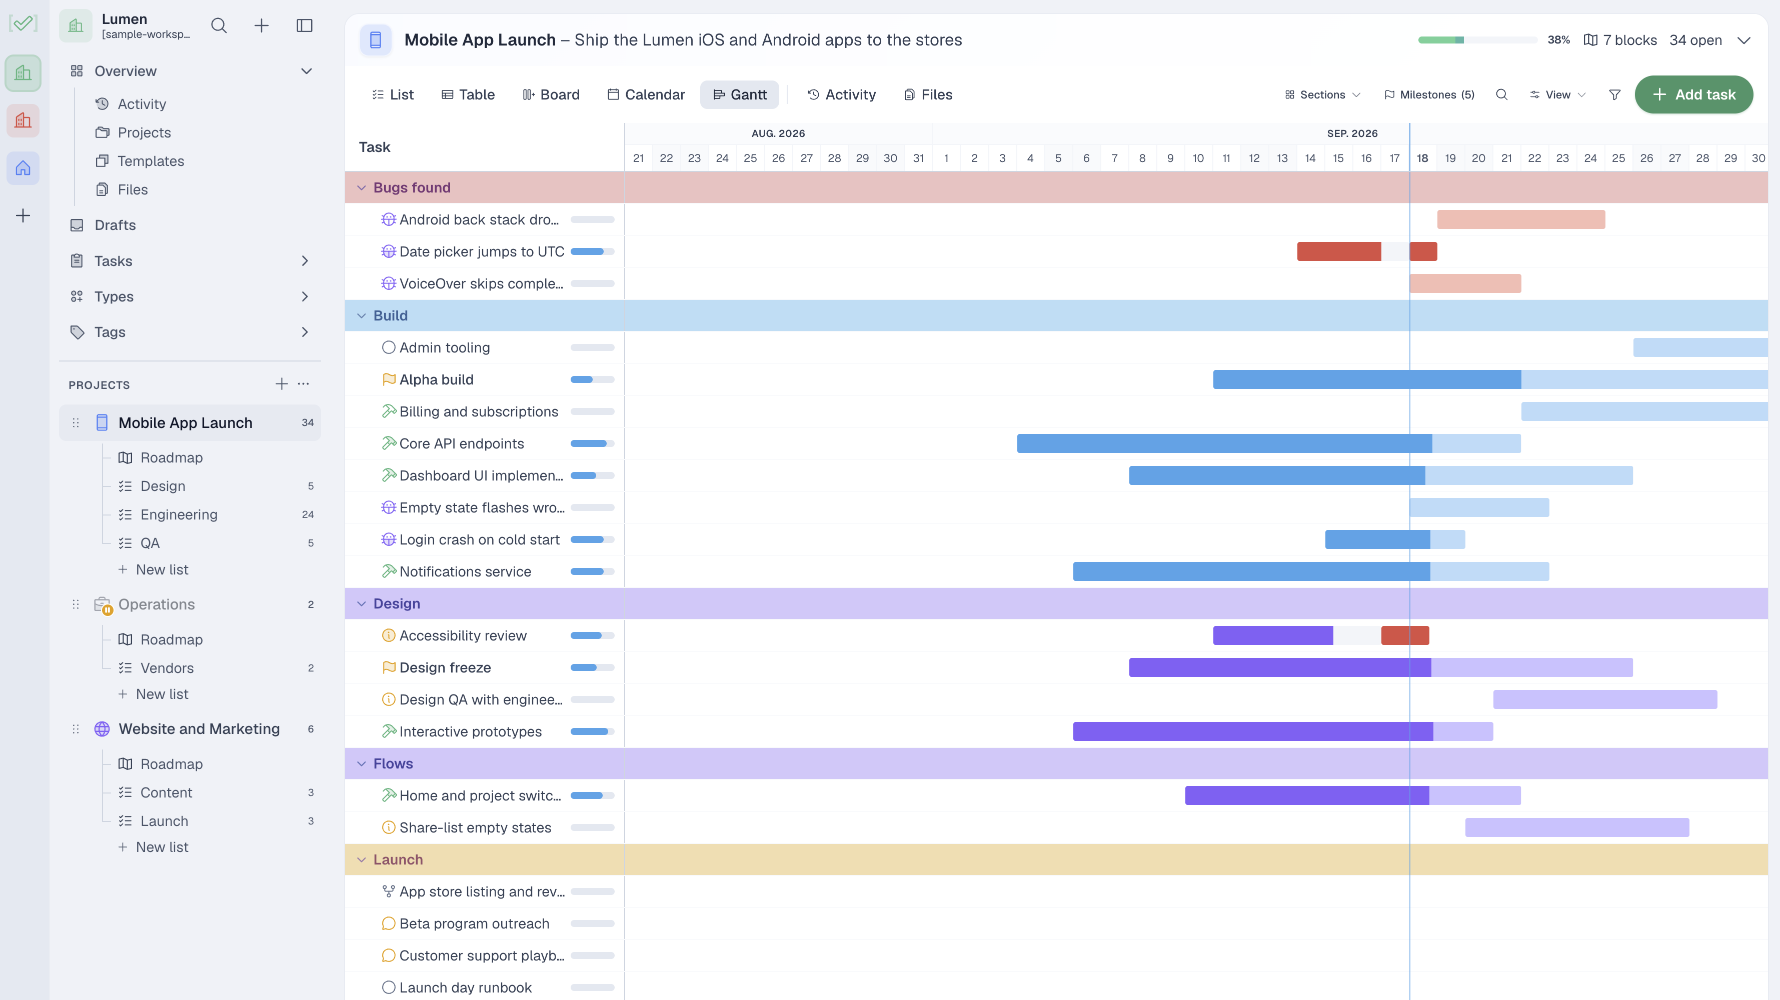Click the Tags icon in the sidebar
This screenshot has width=1780, height=1000.
click(77, 332)
